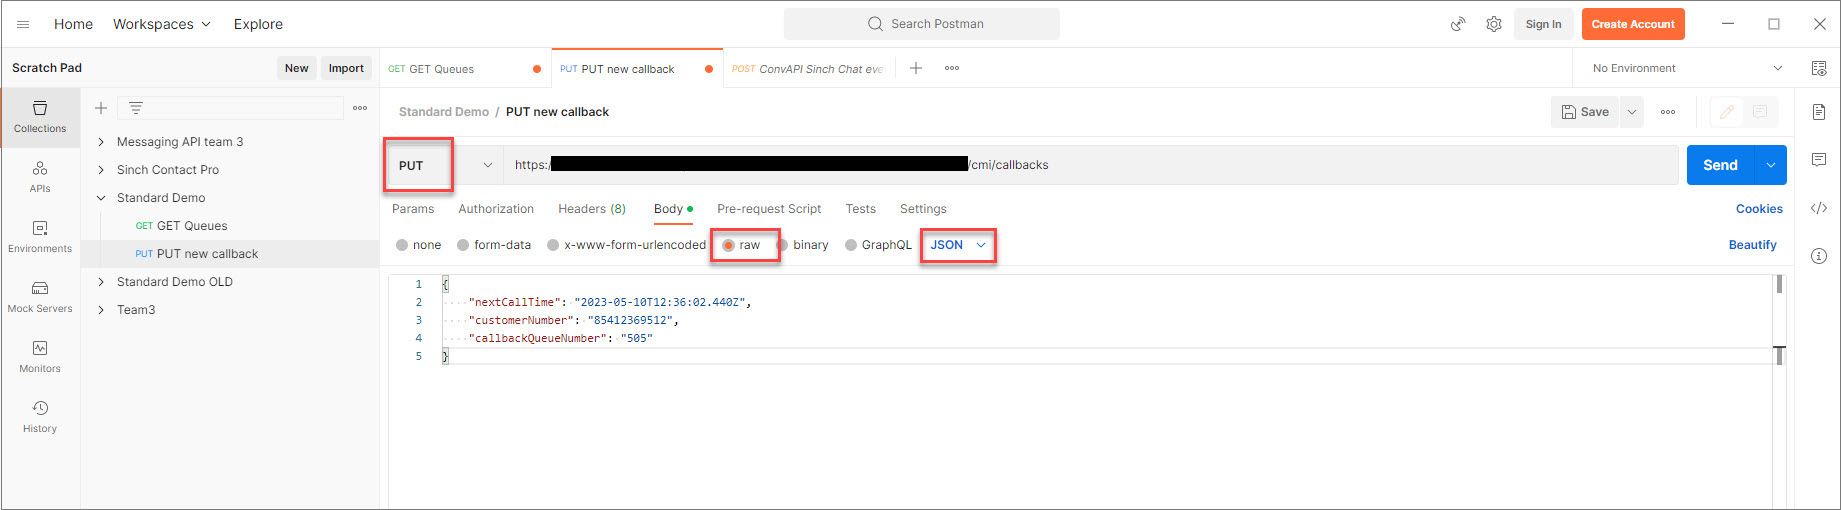Viewport: 1841px width, 510px height.
Task: Select the x-www-form-urlencoded body radio
Action: point(553,245)
